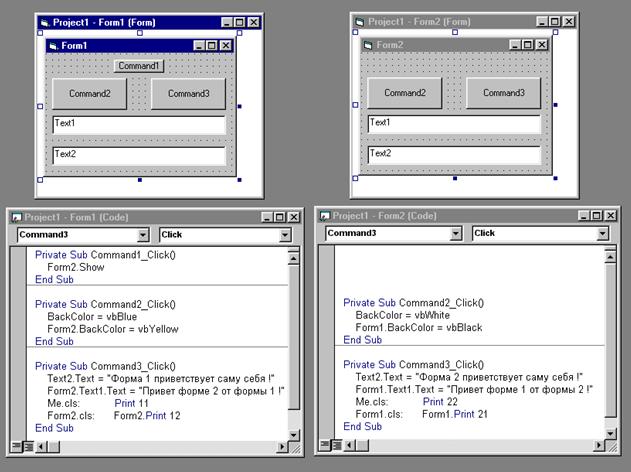Toggle Procedure View in Form1 code window

pyautogui.click(x=16, y=446)
